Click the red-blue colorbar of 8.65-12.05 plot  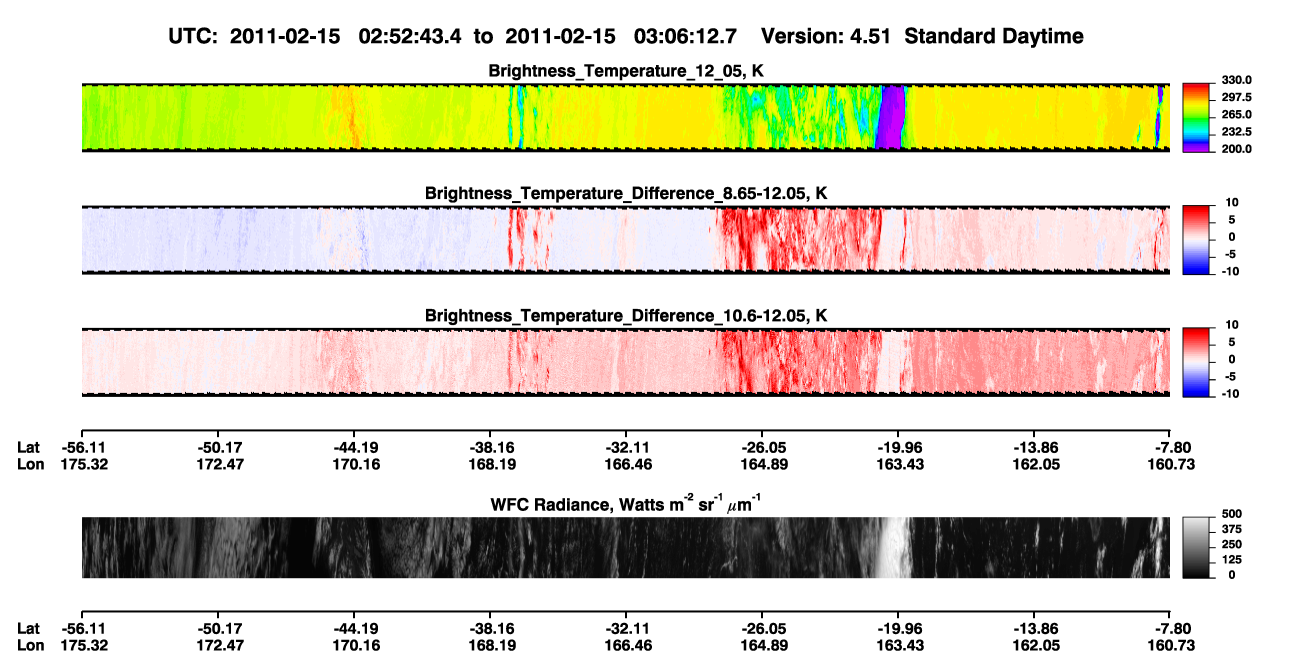coord(1197,239)
